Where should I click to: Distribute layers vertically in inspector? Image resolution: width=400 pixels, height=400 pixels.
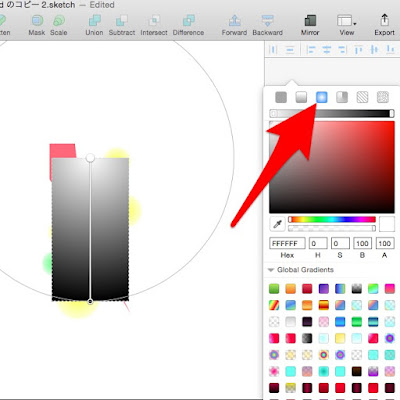tap(290, 50)
